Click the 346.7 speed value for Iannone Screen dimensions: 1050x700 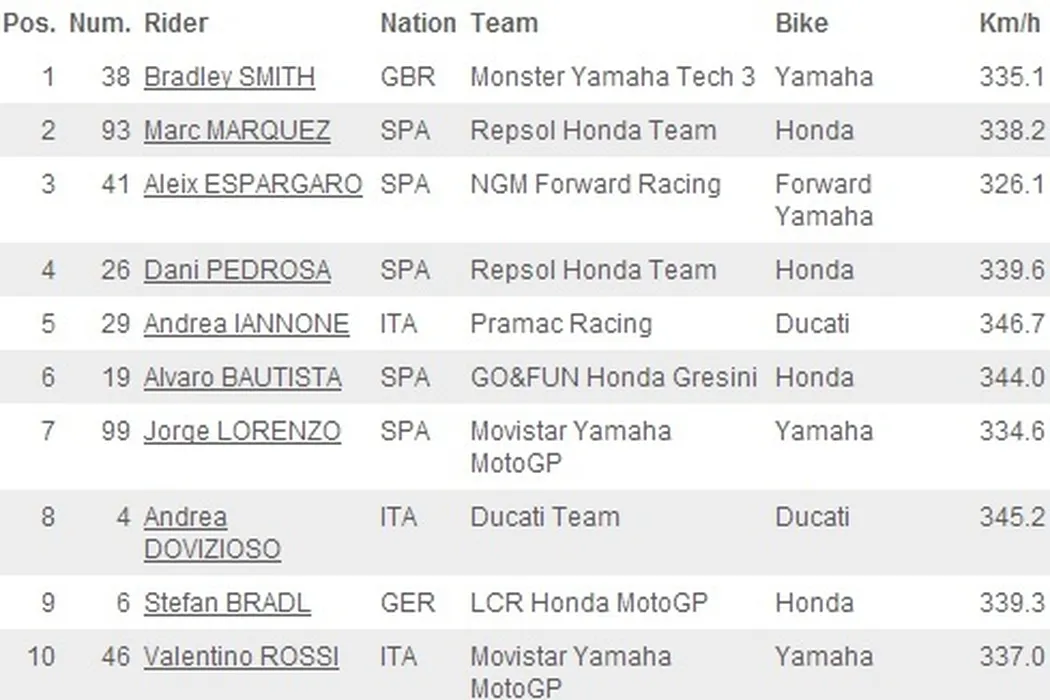pyautogui.click(x=1011, y=324)
